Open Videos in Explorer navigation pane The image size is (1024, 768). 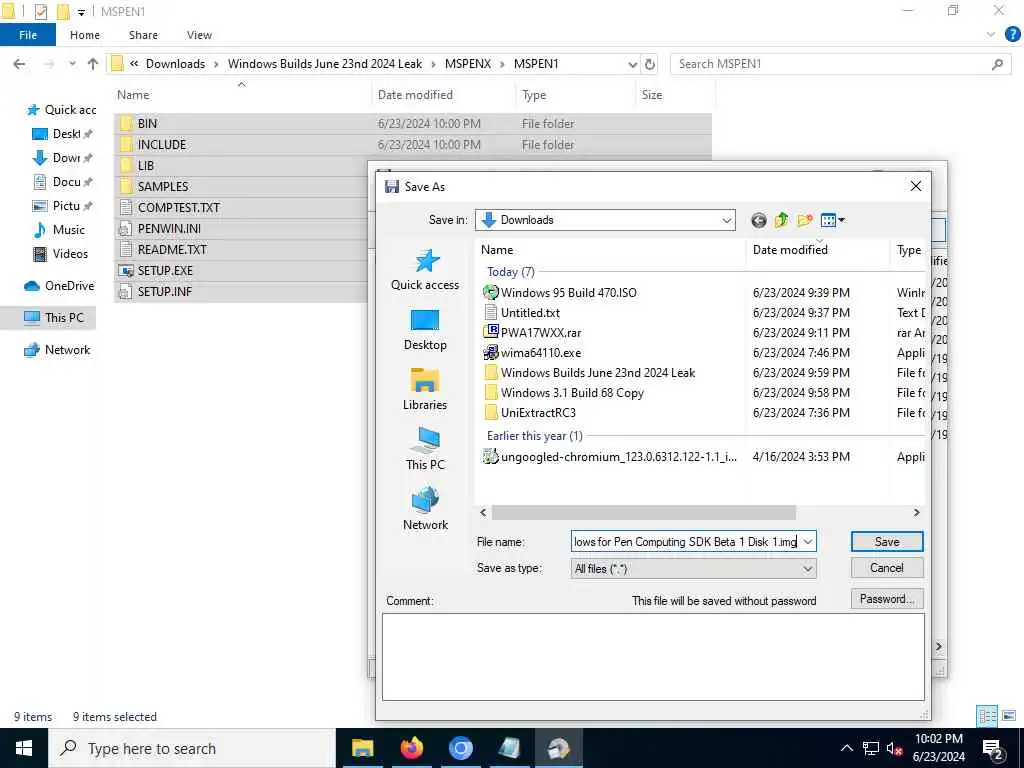click(61, 254)
